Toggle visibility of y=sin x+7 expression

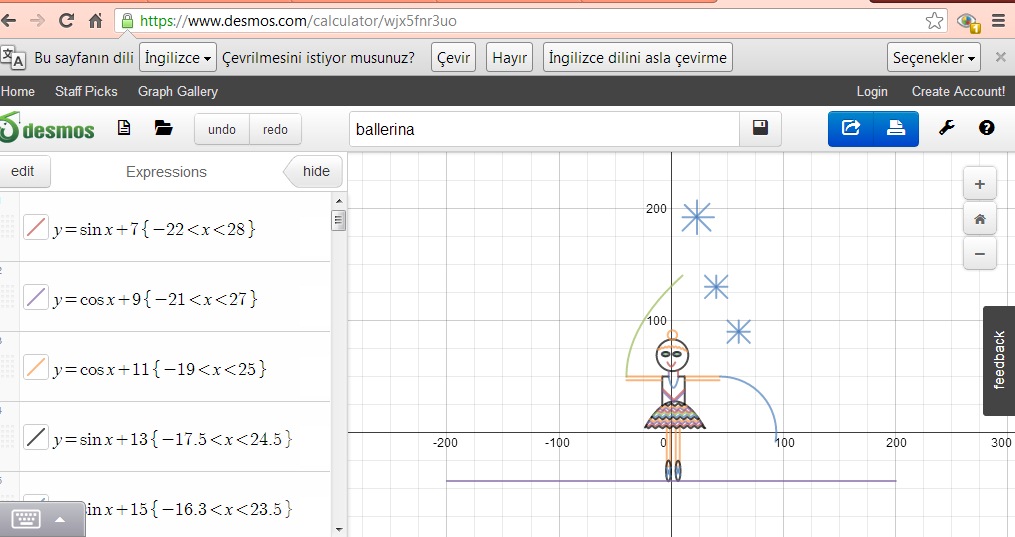click(x=36, y=227)
